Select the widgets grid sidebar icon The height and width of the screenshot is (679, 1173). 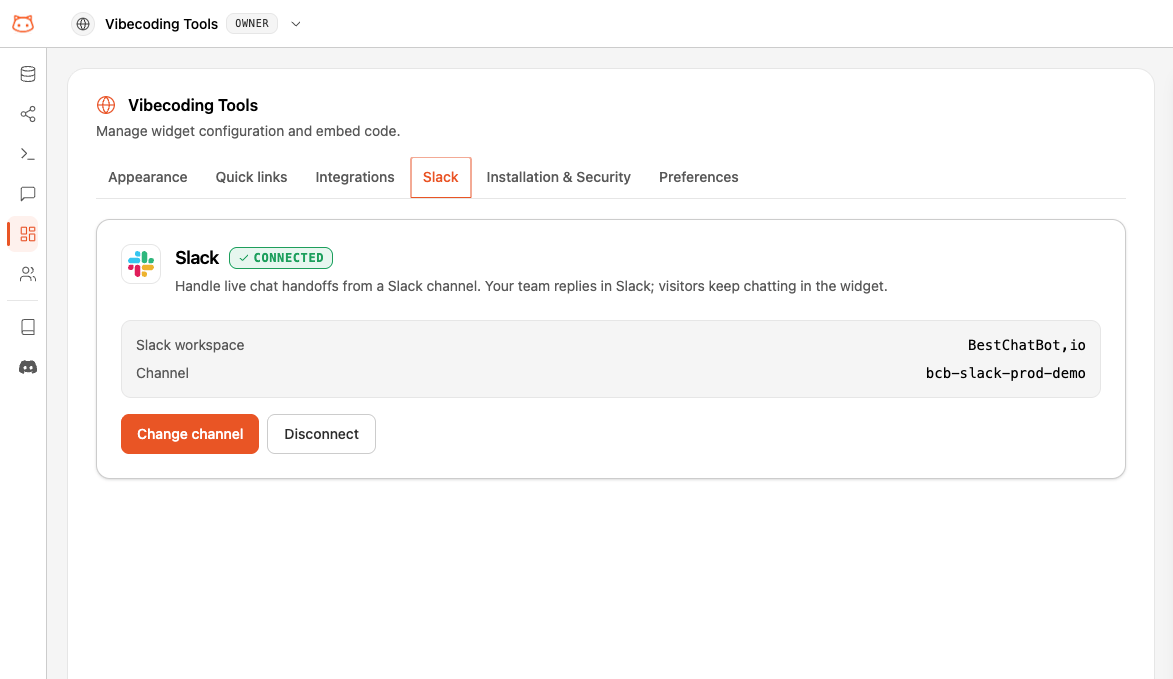coord(28,234)
